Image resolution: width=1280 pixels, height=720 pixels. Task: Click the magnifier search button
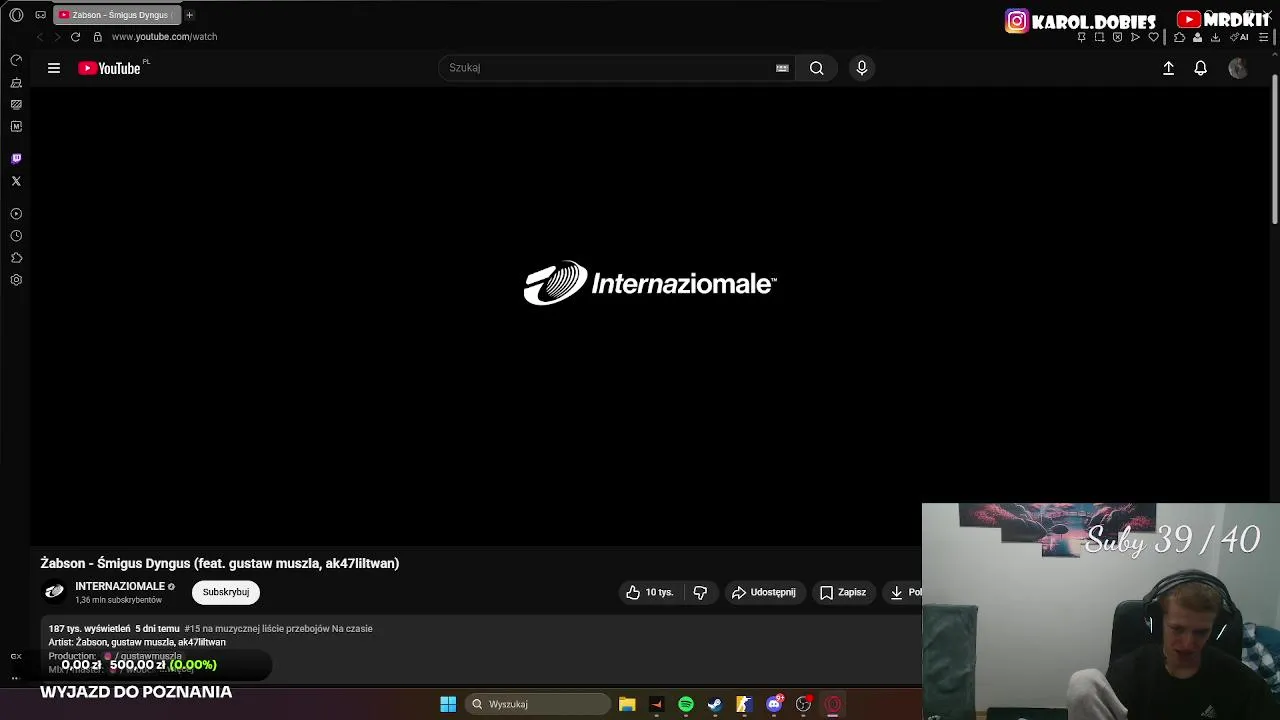click(817, 68)
